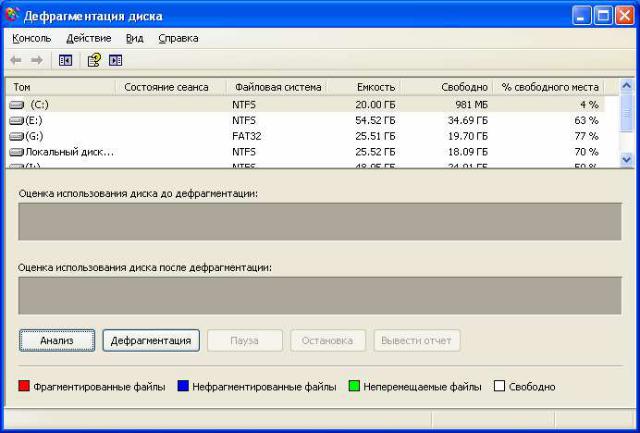640x433 pixels.
Task: Select the (G:) volume name
Action: tap(34, 136)
